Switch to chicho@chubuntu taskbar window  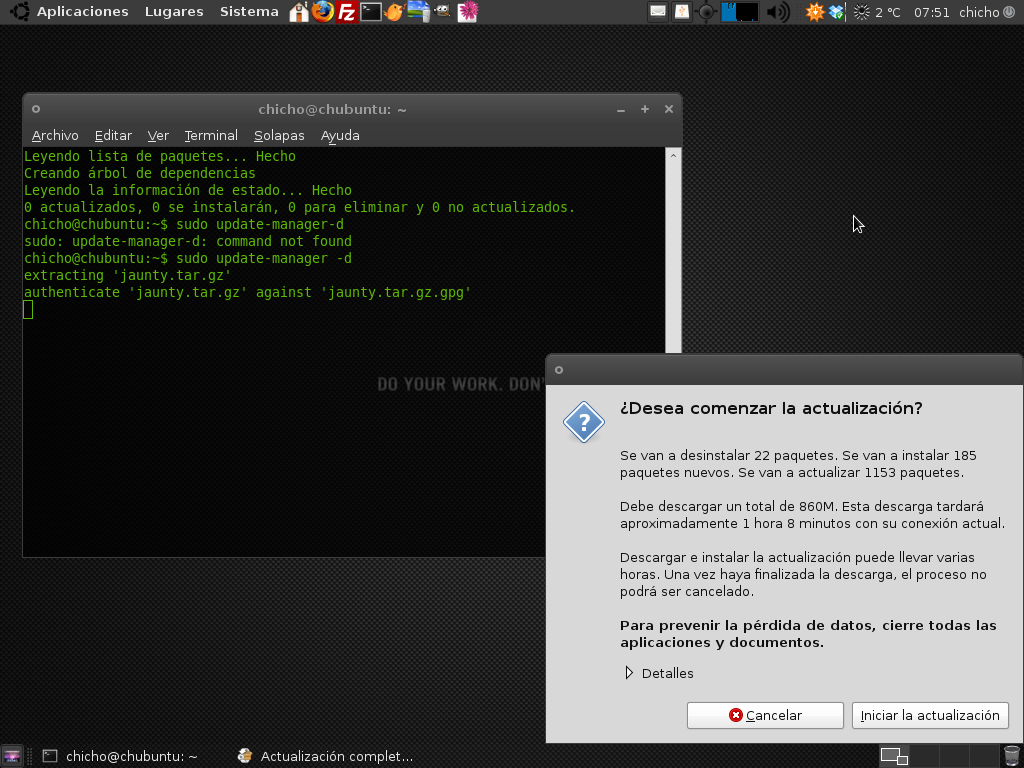click(121, 756)
